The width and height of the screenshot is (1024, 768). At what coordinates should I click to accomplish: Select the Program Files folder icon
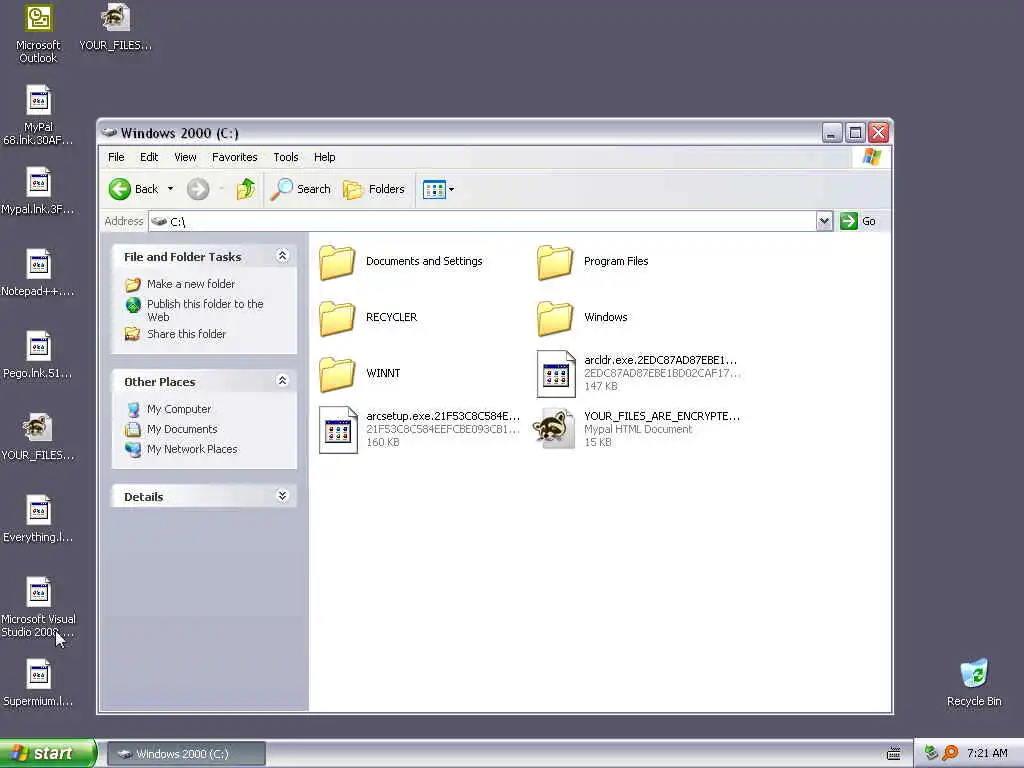555,262
